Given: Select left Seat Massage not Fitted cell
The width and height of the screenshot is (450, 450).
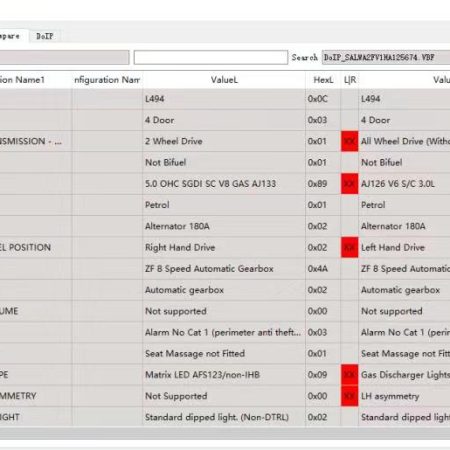Looking at the screenshot, I should tap(224, 354).
